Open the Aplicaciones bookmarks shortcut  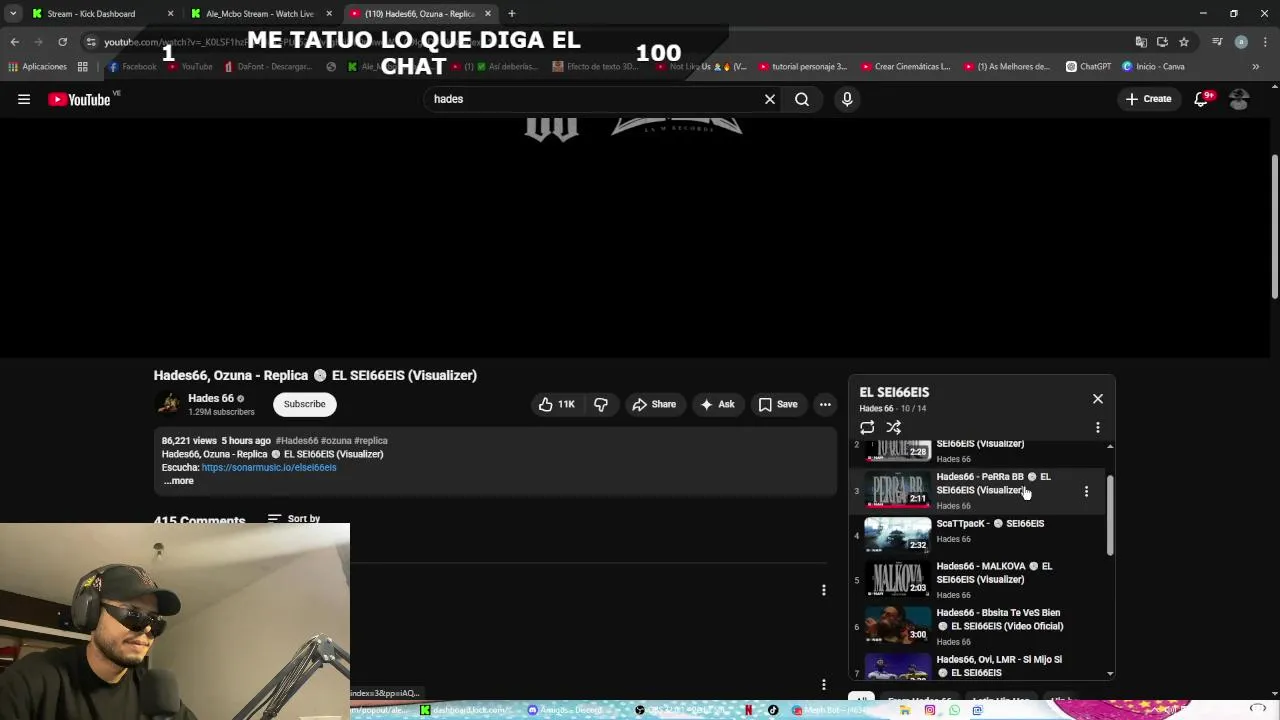tap(38, 67)
